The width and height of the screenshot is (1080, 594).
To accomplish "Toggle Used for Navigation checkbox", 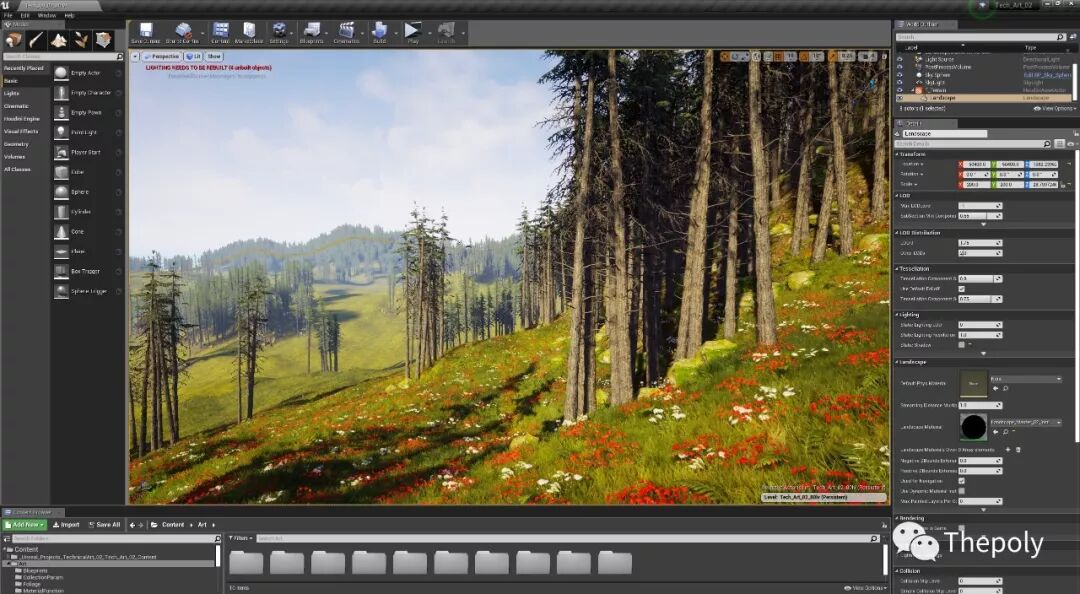I will pos(962,481).
